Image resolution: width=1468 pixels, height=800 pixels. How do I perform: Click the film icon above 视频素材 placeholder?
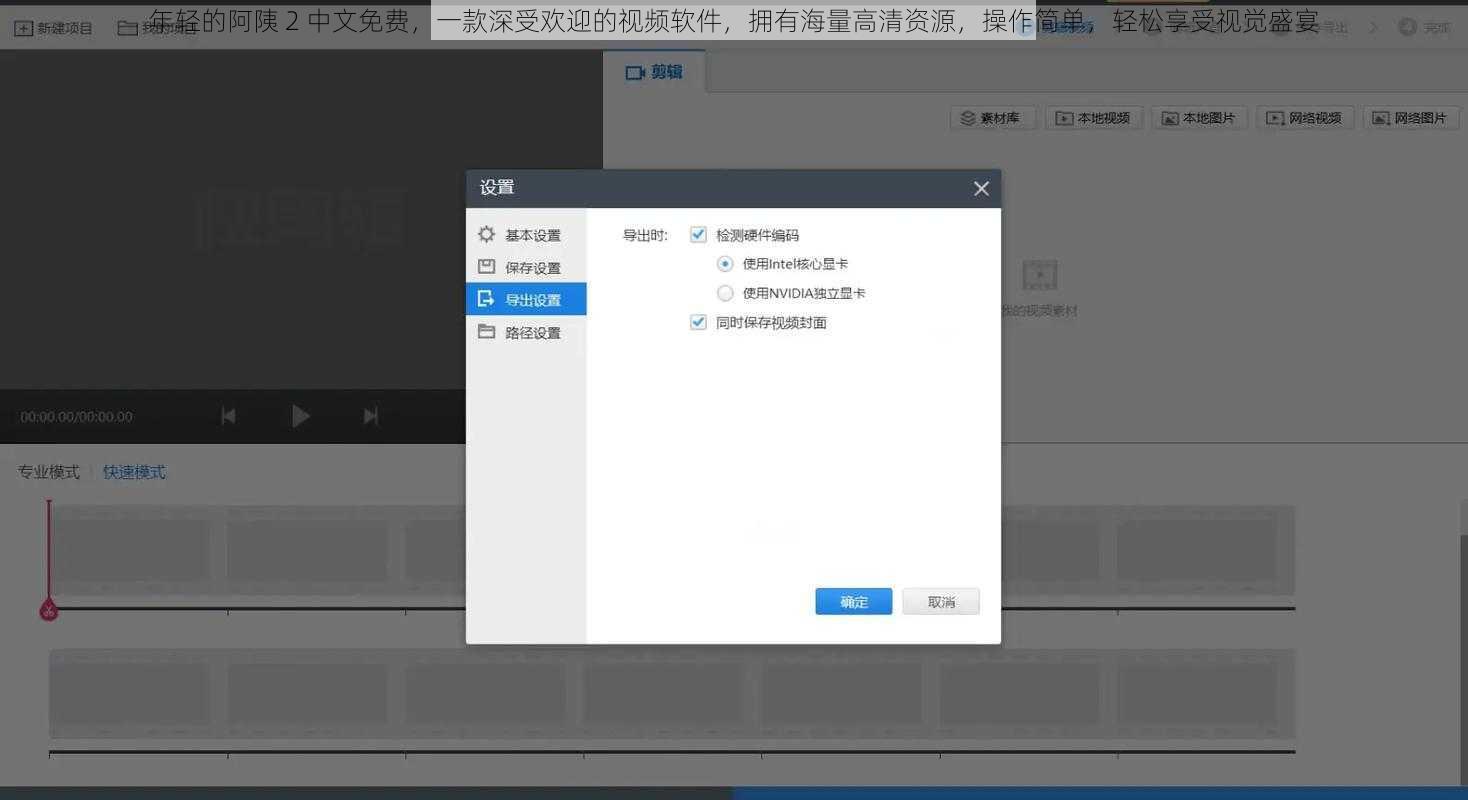[x=1039, y=275]
